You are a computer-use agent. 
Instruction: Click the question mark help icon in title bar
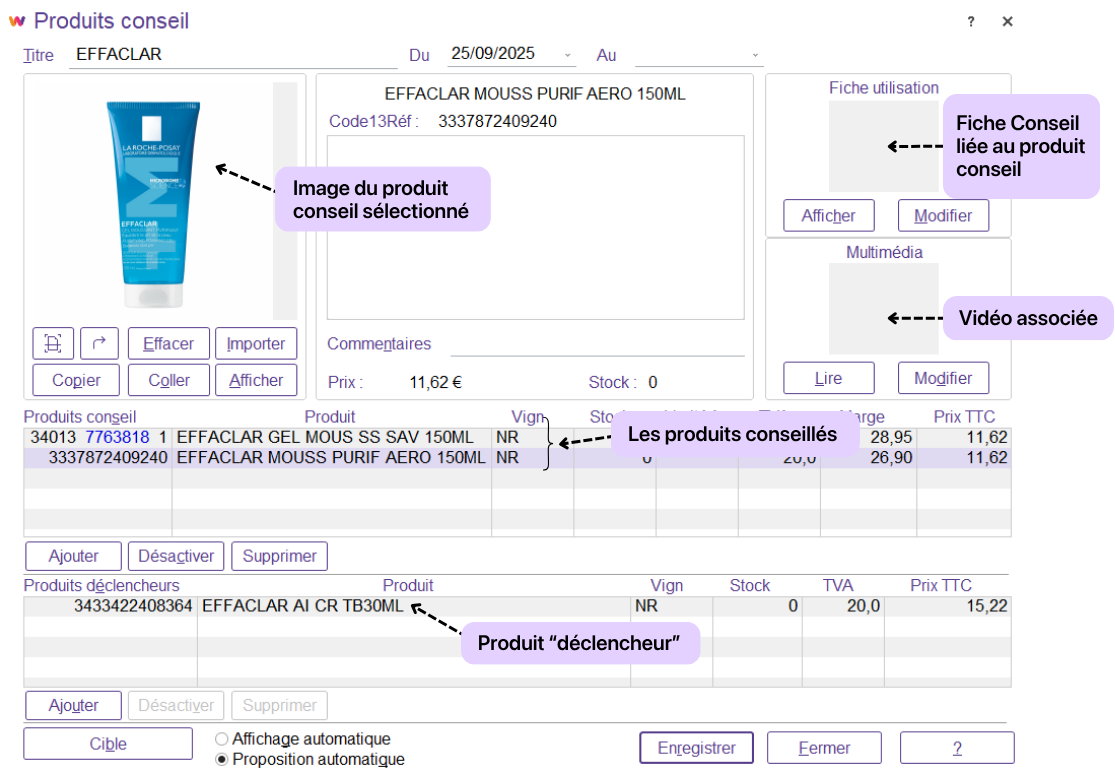coord(971,21)
